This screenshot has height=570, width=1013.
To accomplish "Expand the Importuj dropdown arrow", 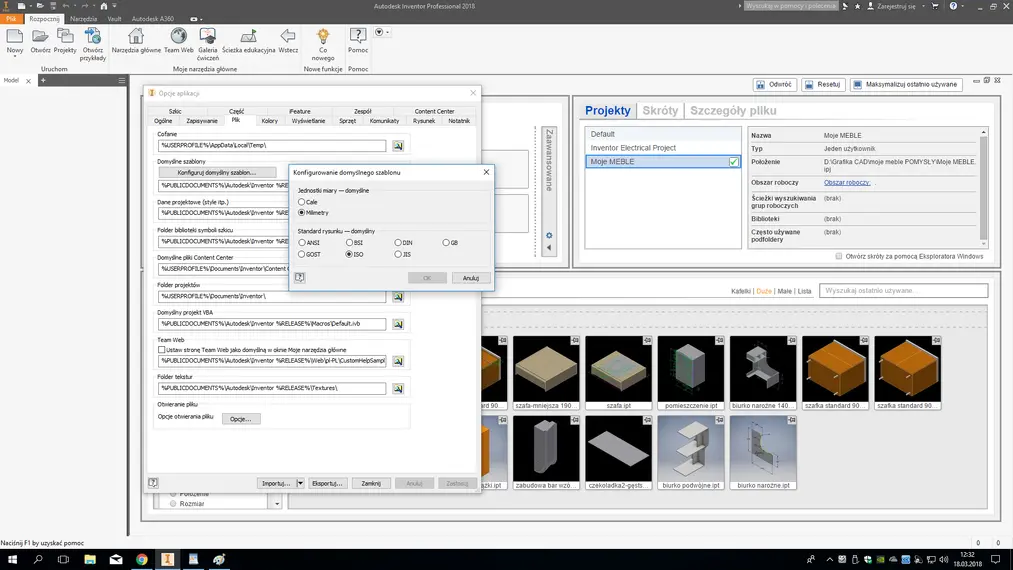I will [x=300, y=483].
